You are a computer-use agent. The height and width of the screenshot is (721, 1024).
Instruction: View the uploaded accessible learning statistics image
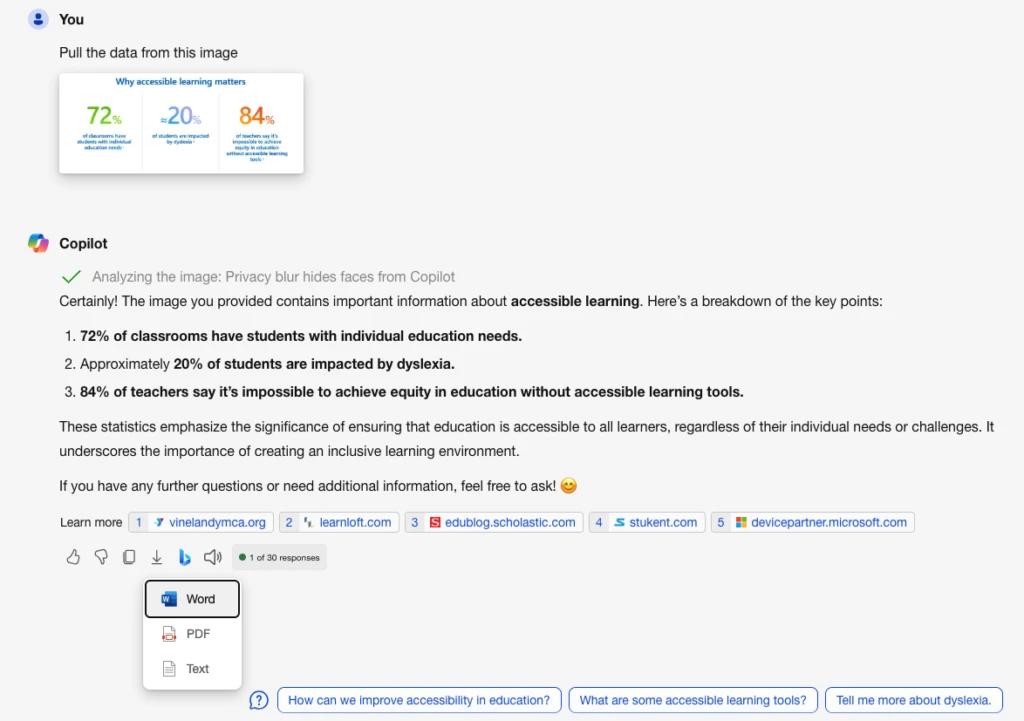coord(180,123)
